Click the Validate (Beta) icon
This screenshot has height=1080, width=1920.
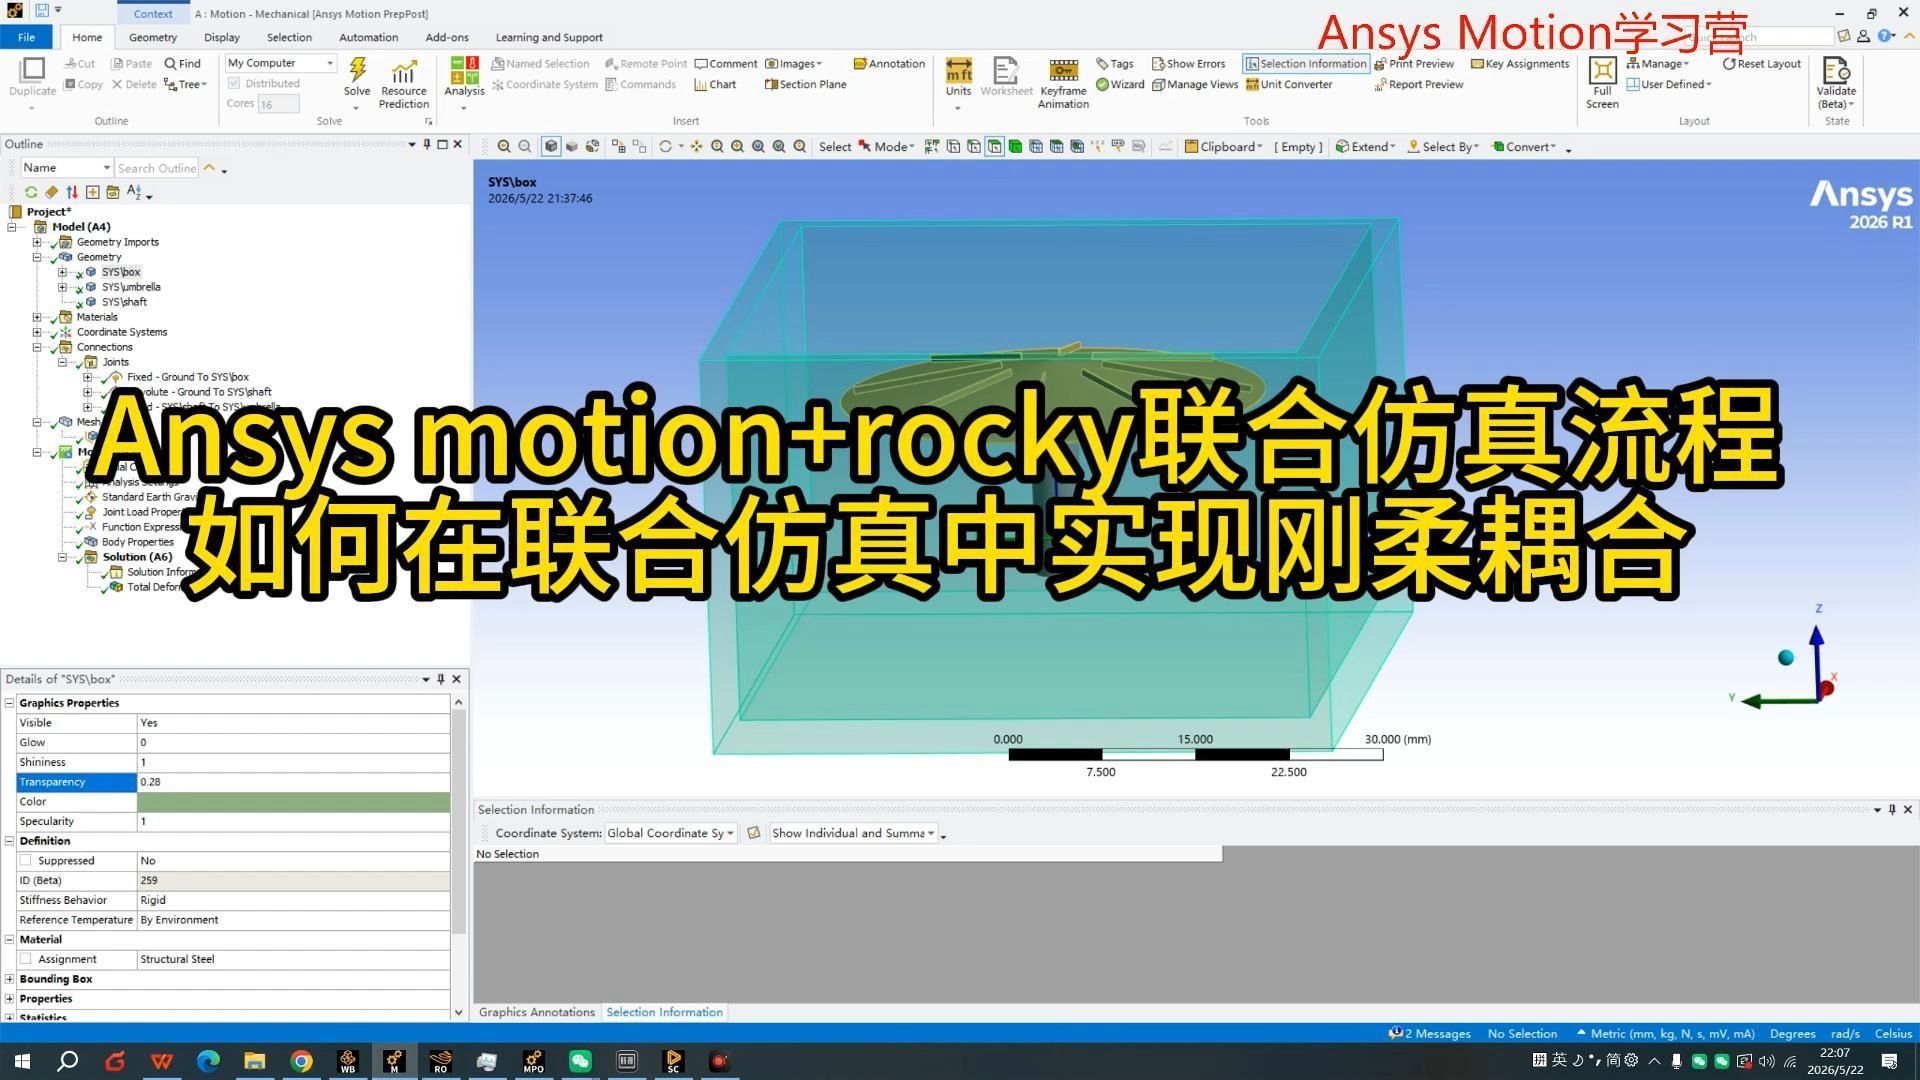pyautogui.click(x=1836, y=84)
